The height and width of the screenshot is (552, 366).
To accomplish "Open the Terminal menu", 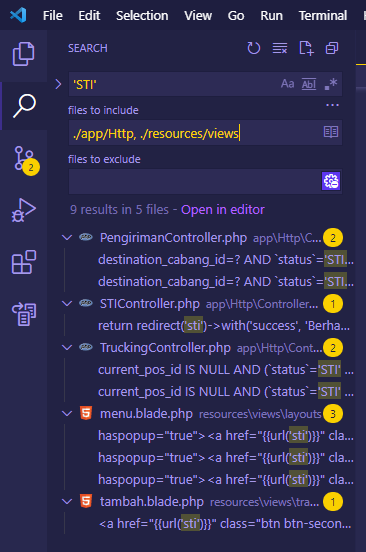I will [323, 15].
